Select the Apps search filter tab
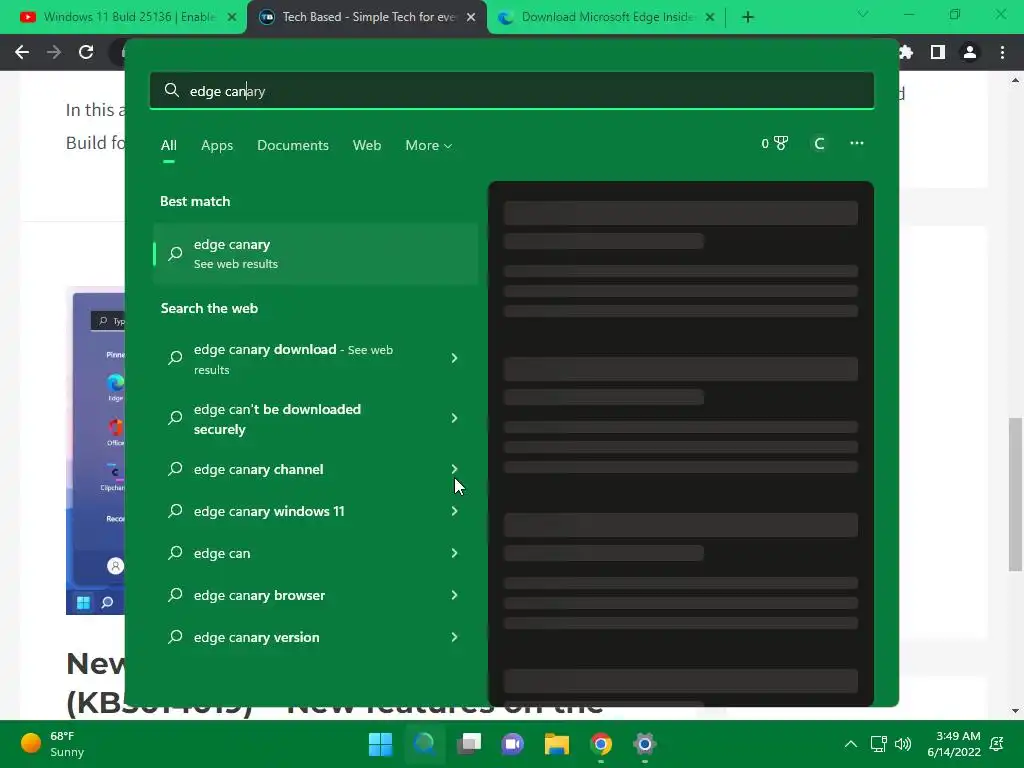 pos(217,146)
